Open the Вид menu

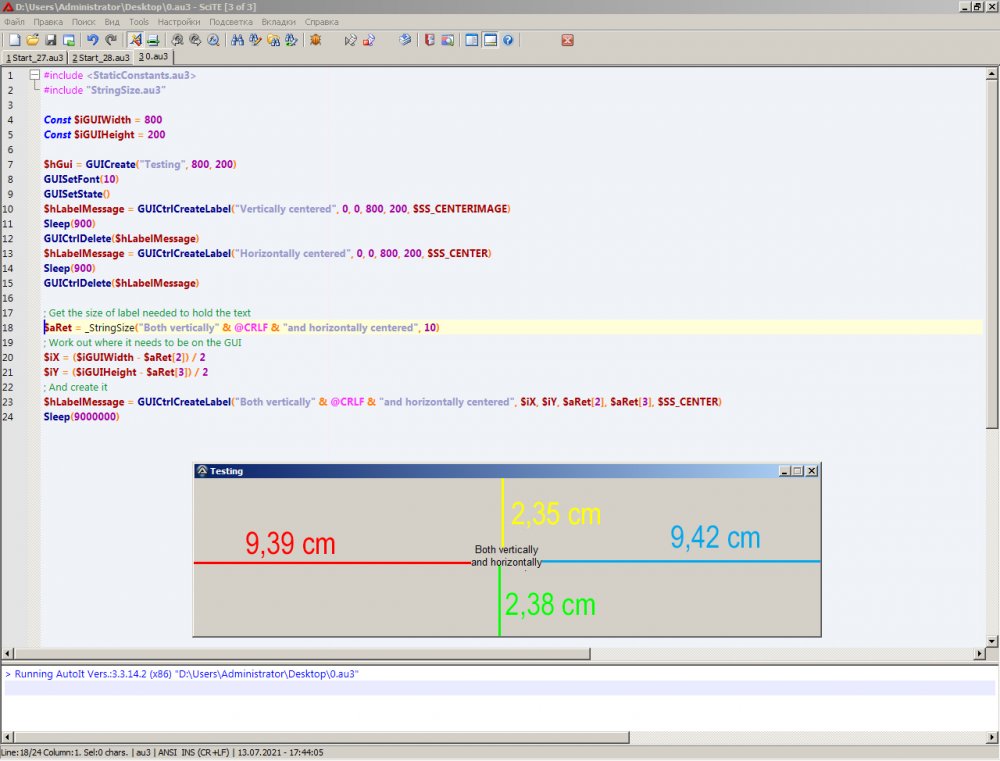[112, 22]
